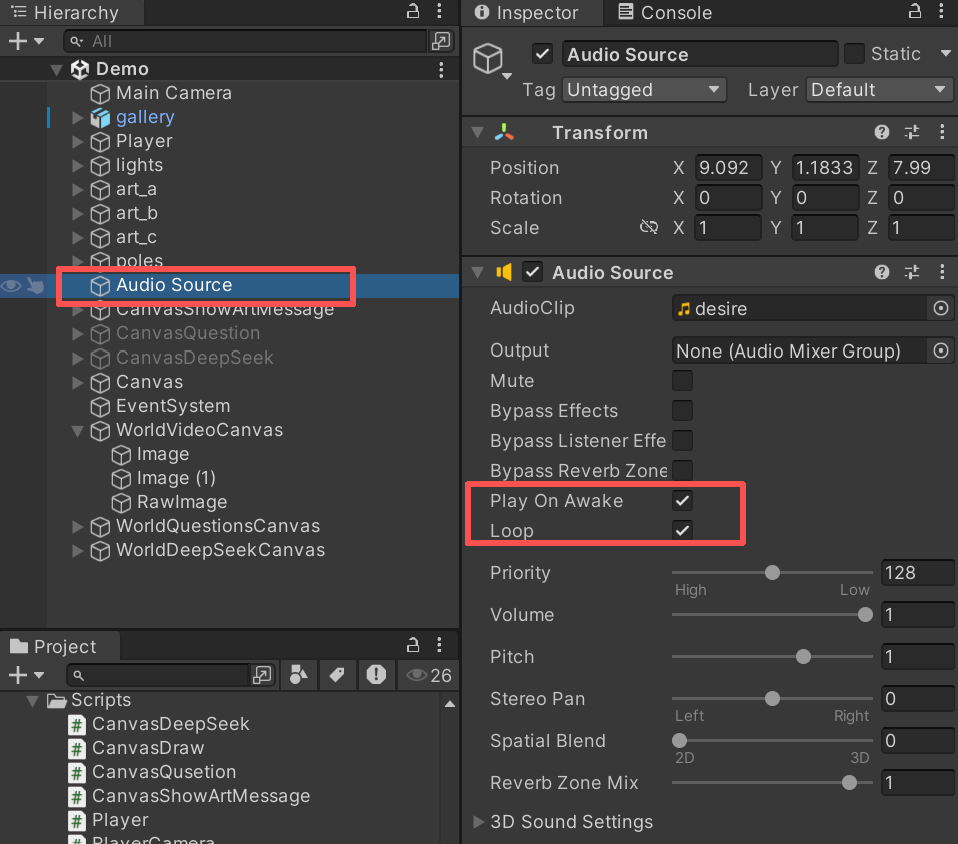
Task: Click Position X field
Action: 728,167
